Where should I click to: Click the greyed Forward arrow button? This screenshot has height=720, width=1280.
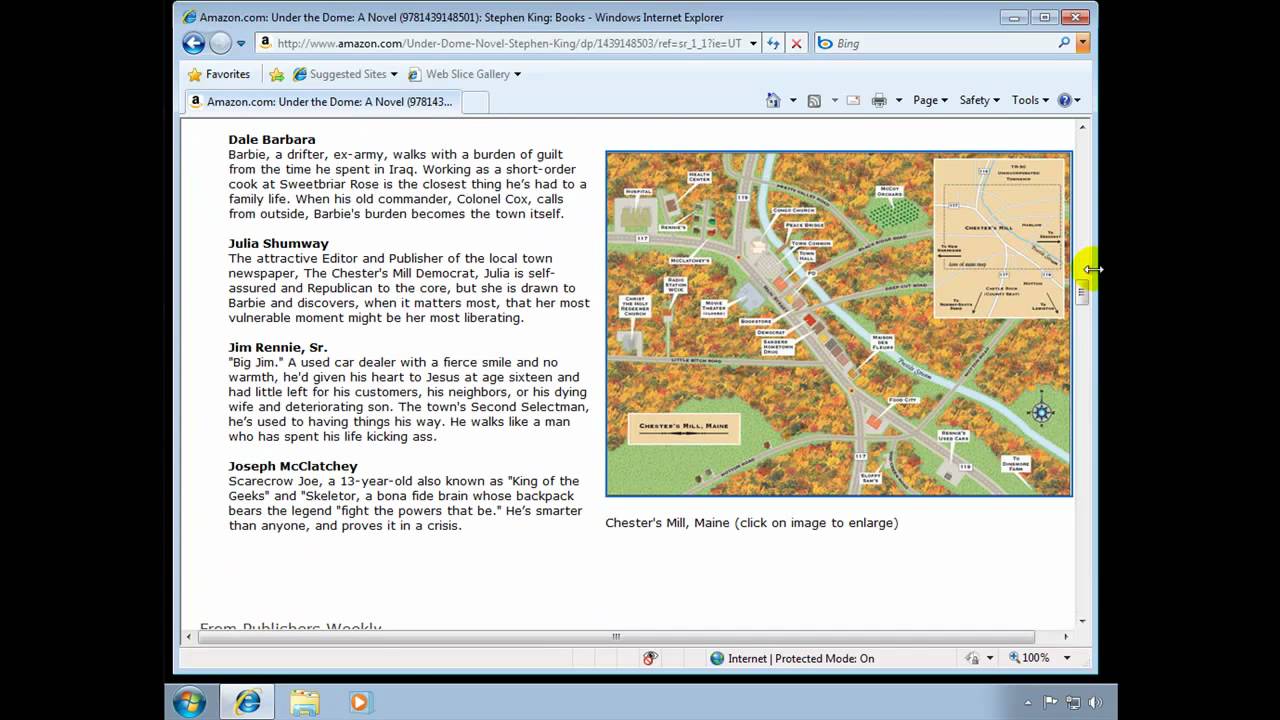pos(220,43)
